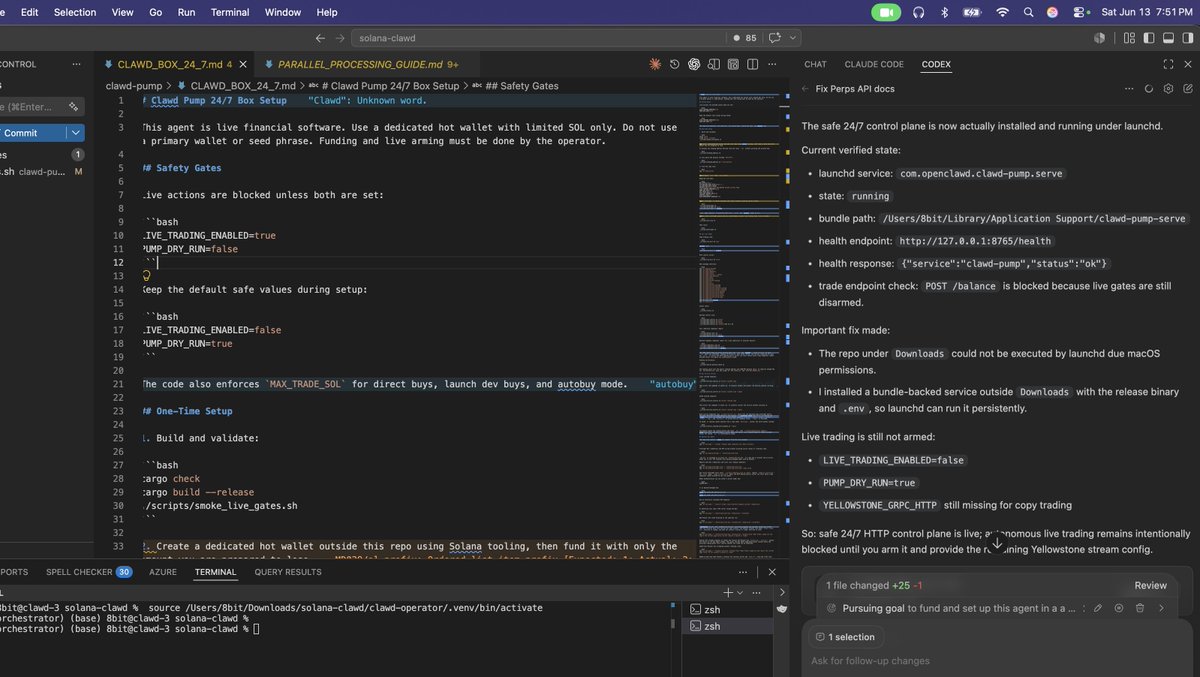
Task: Add new terminal with plus icon
Action: coord(729,593)
